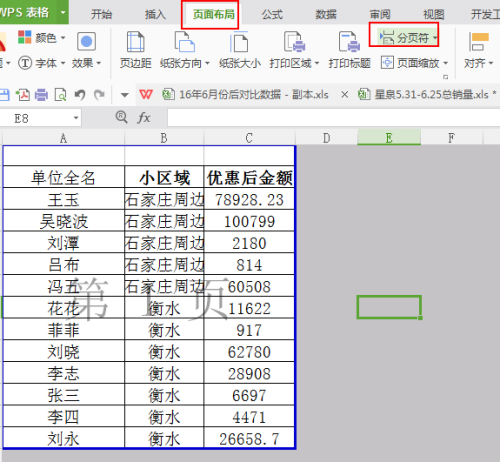Click the Save icon in quick toolbar
The height and width of the screenshot is (462, 500).
[4, 95]
